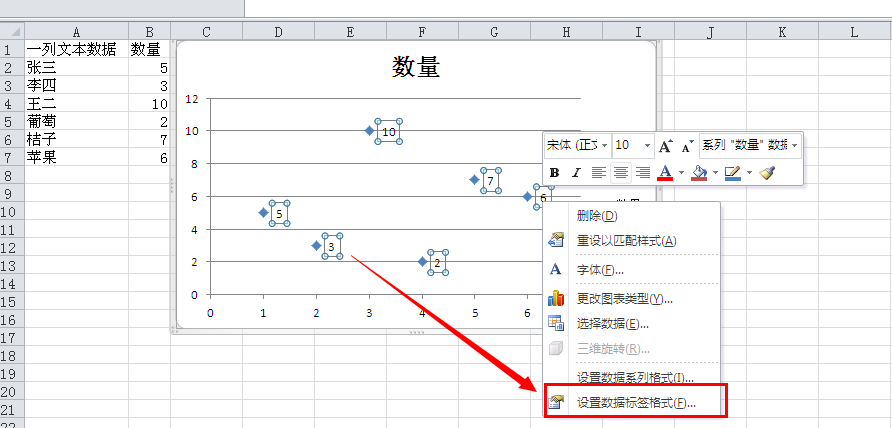The width and height of the screenshot is (892, 428).
Task: Select 更改图表类型(Y)... menu item
Action: tap(632, 299)
